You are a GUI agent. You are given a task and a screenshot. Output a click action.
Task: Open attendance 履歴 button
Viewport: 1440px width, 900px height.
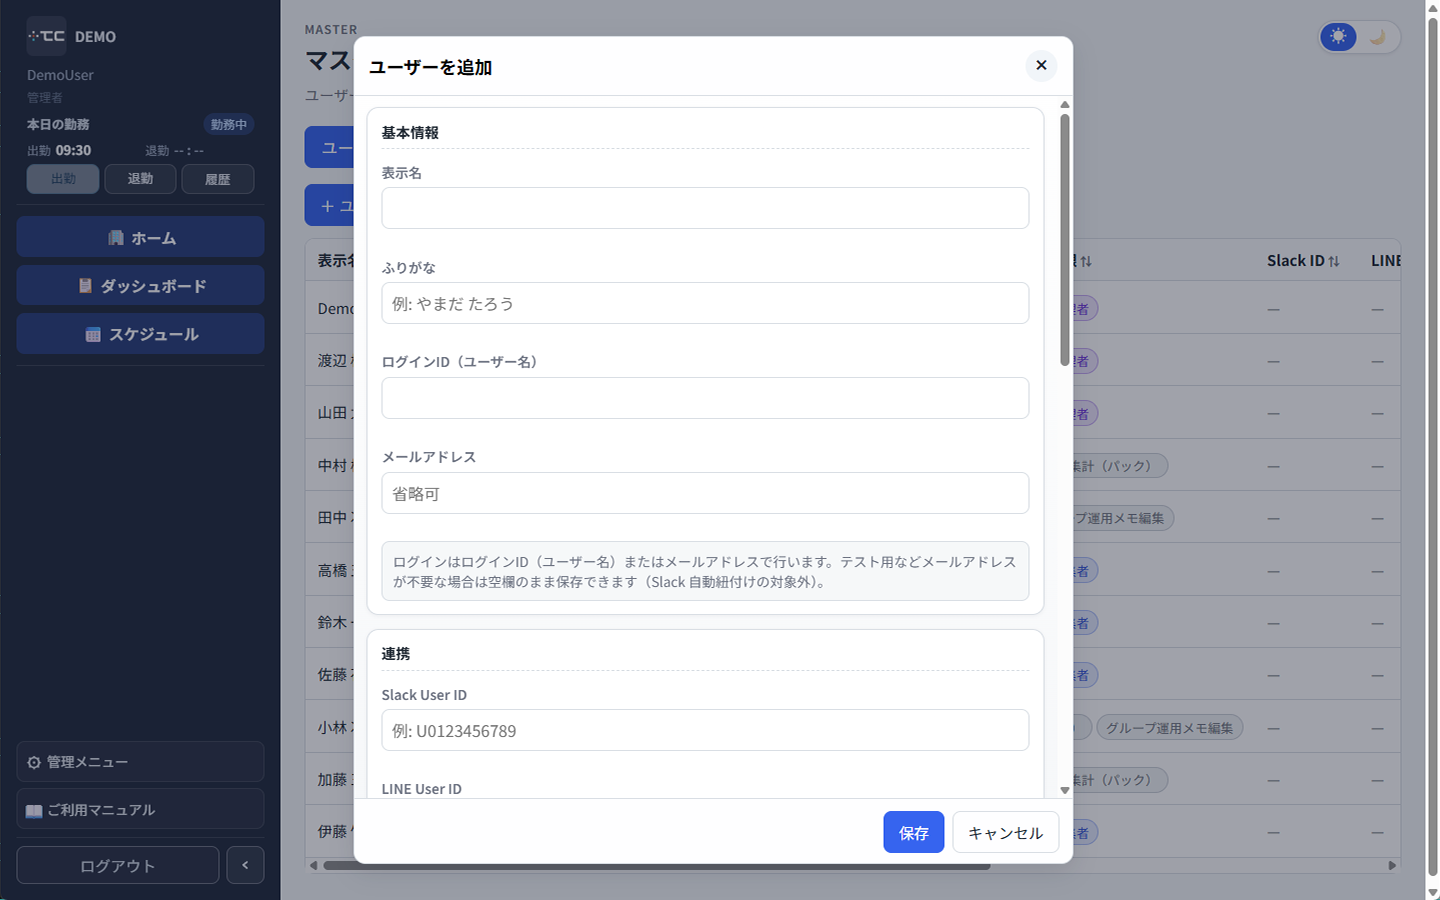[217, 179]
